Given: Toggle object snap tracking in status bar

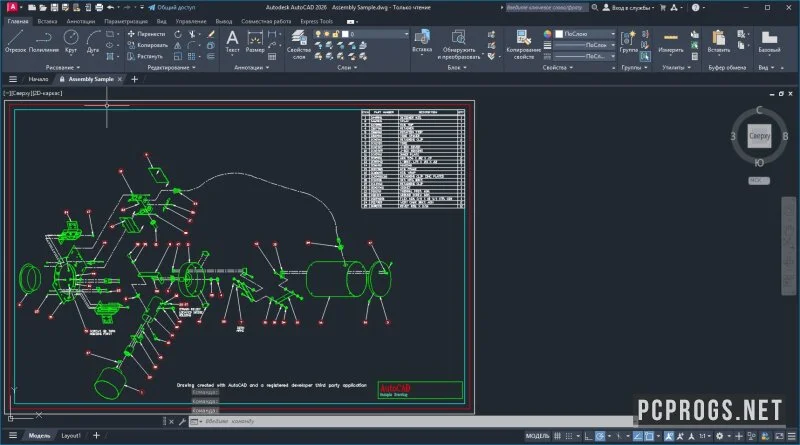Looking at the screenshot, I should coord(637,436).
